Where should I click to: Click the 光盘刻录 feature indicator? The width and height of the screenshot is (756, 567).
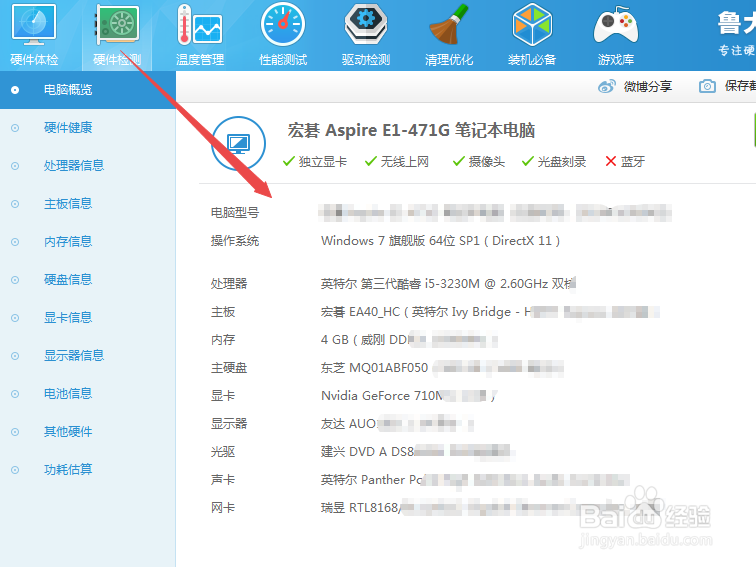(554, 162)
